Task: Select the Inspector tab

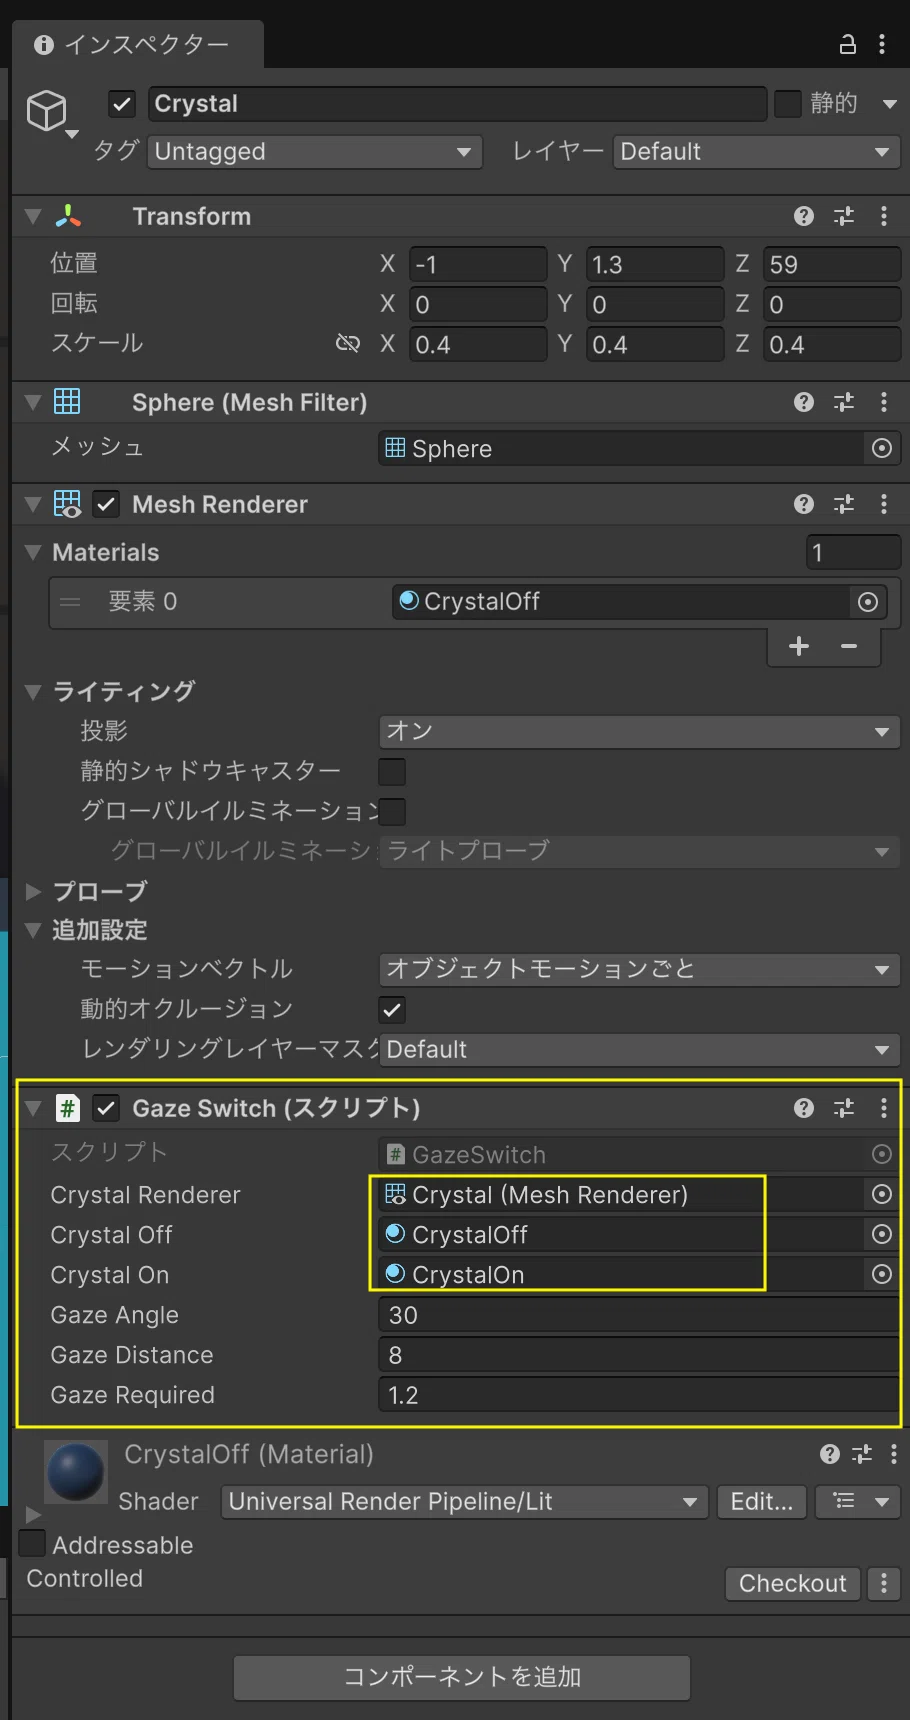Action: (138, 44)
